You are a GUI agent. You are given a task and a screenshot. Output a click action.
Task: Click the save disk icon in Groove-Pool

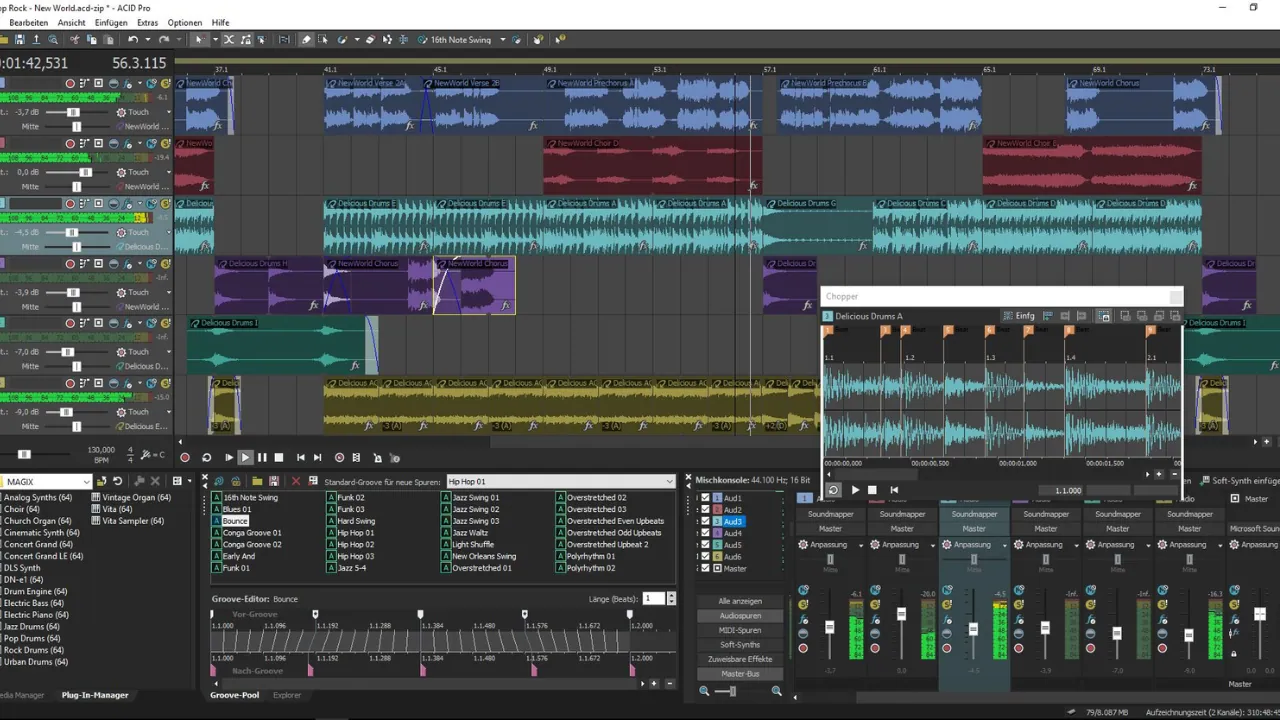click(273, 482)
